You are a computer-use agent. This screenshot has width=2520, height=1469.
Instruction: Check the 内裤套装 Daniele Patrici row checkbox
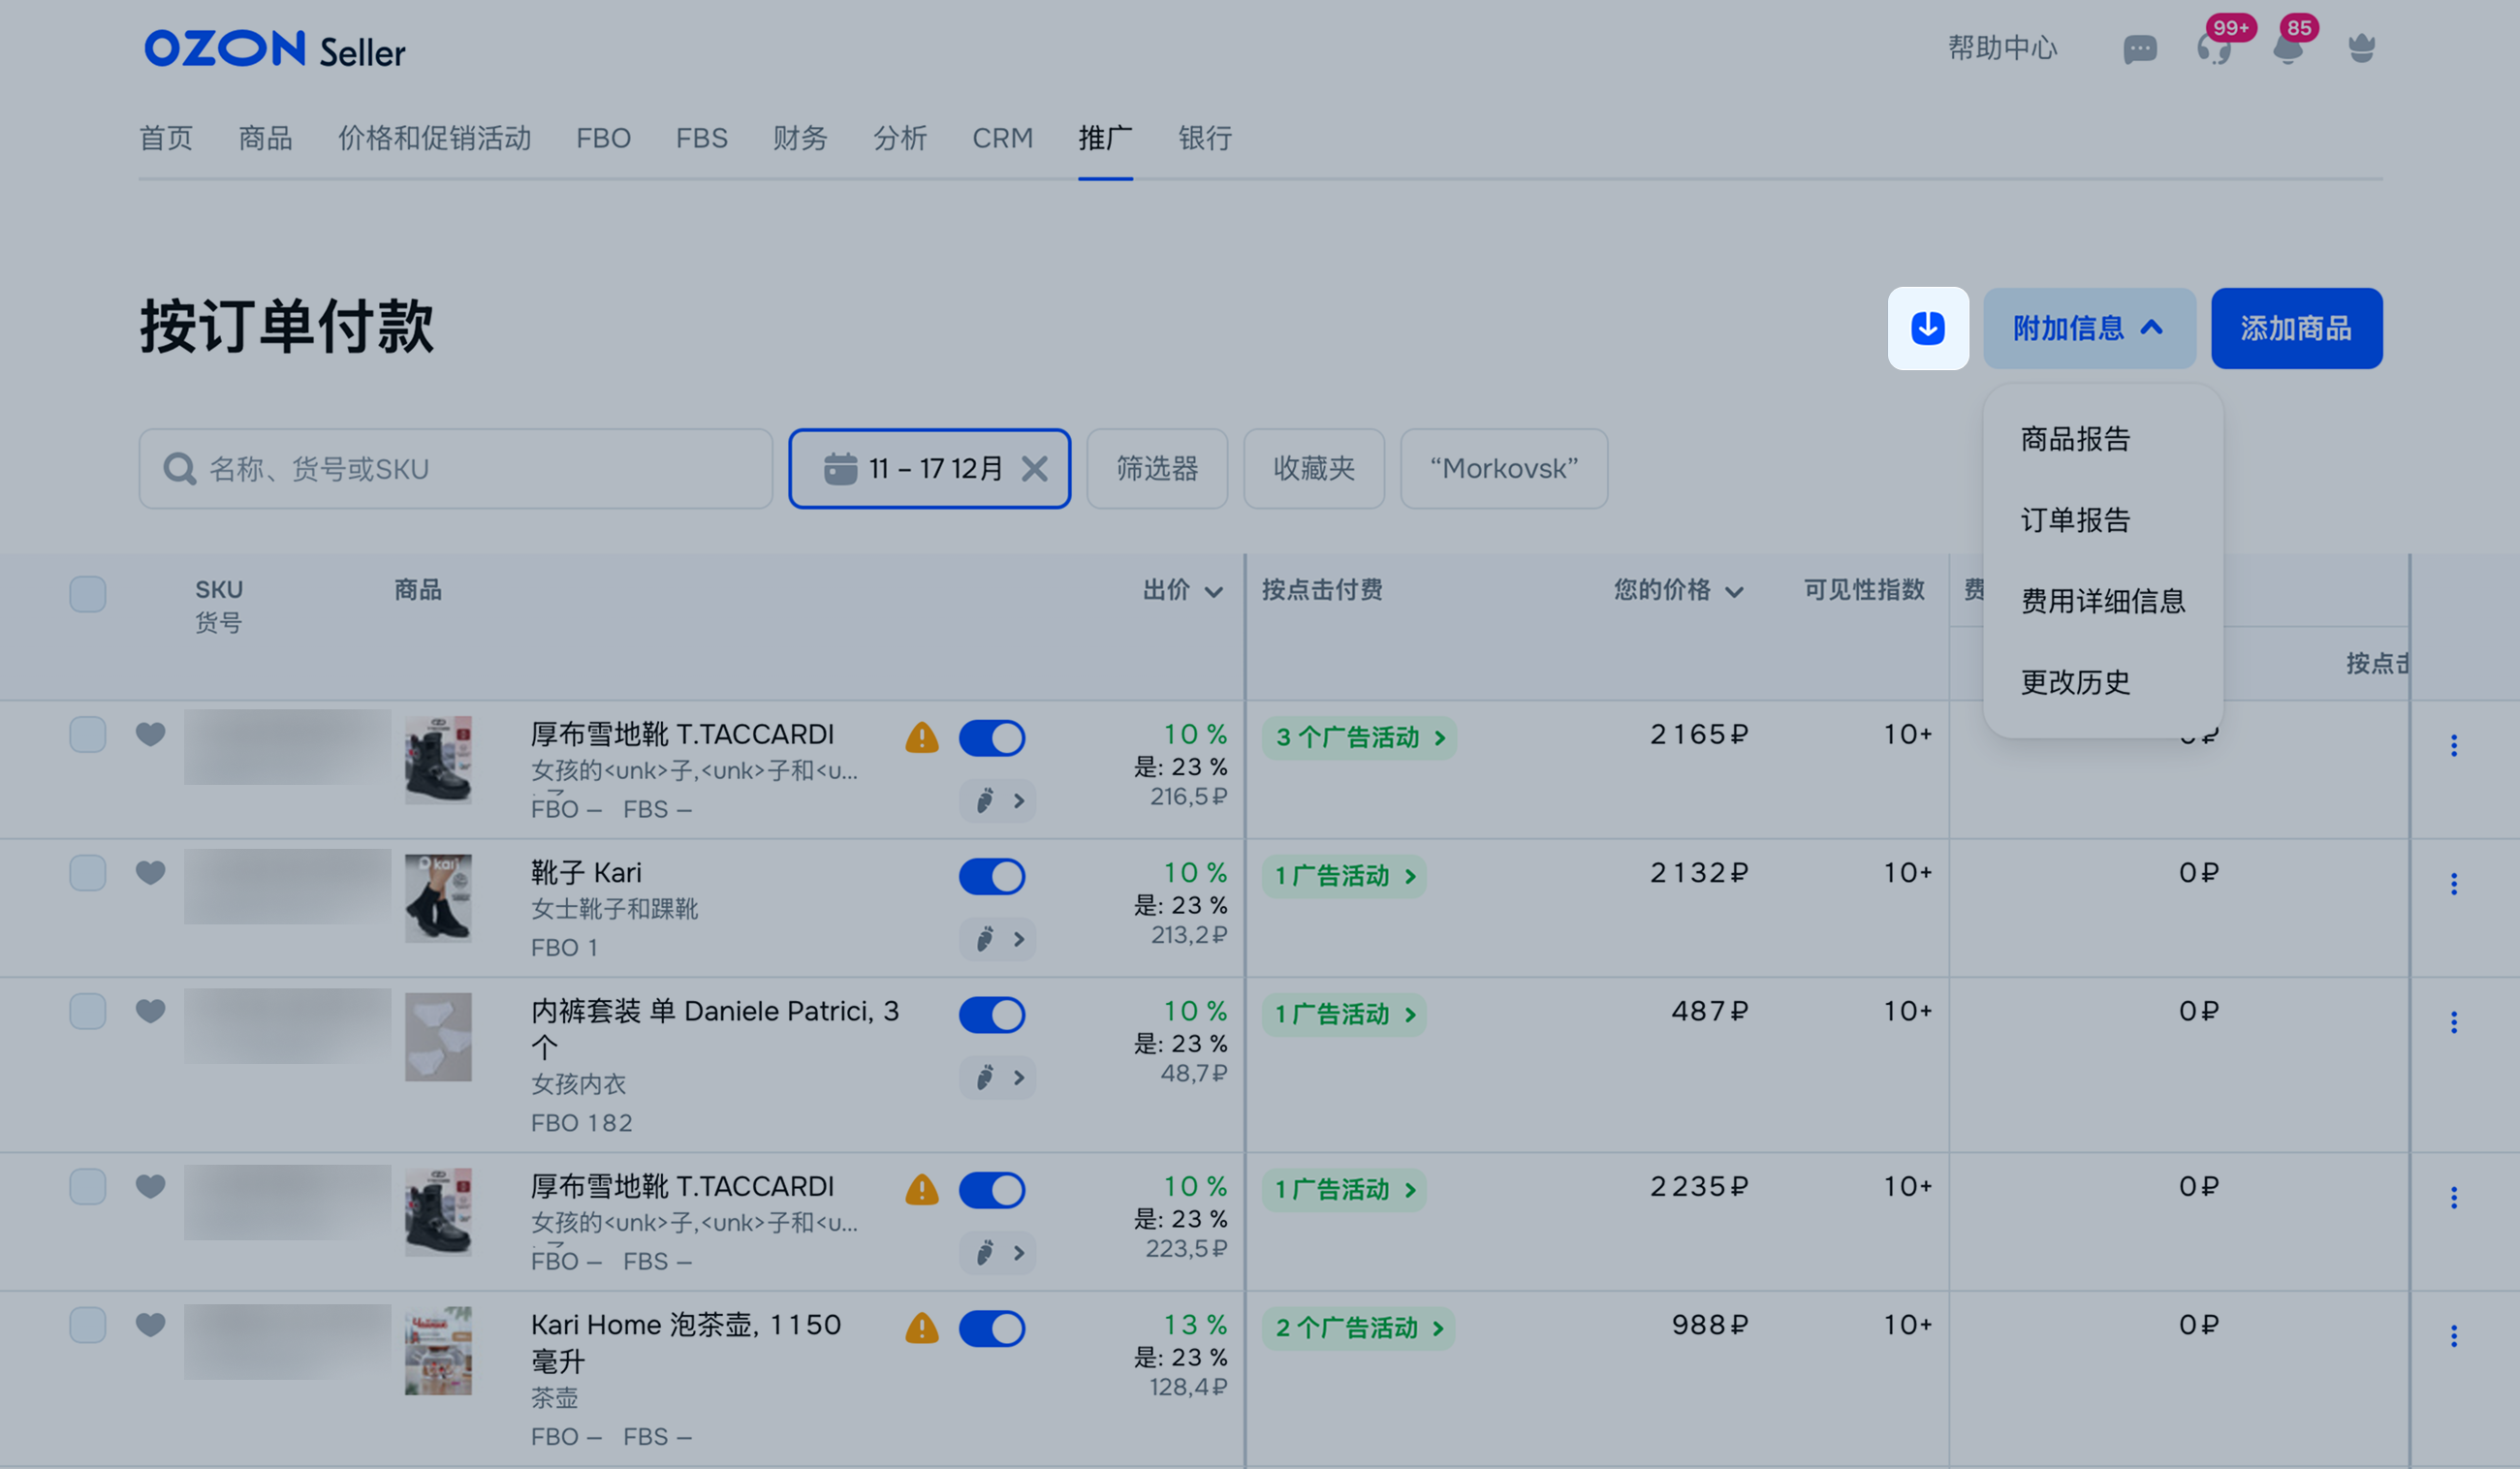click(88, 1011)
